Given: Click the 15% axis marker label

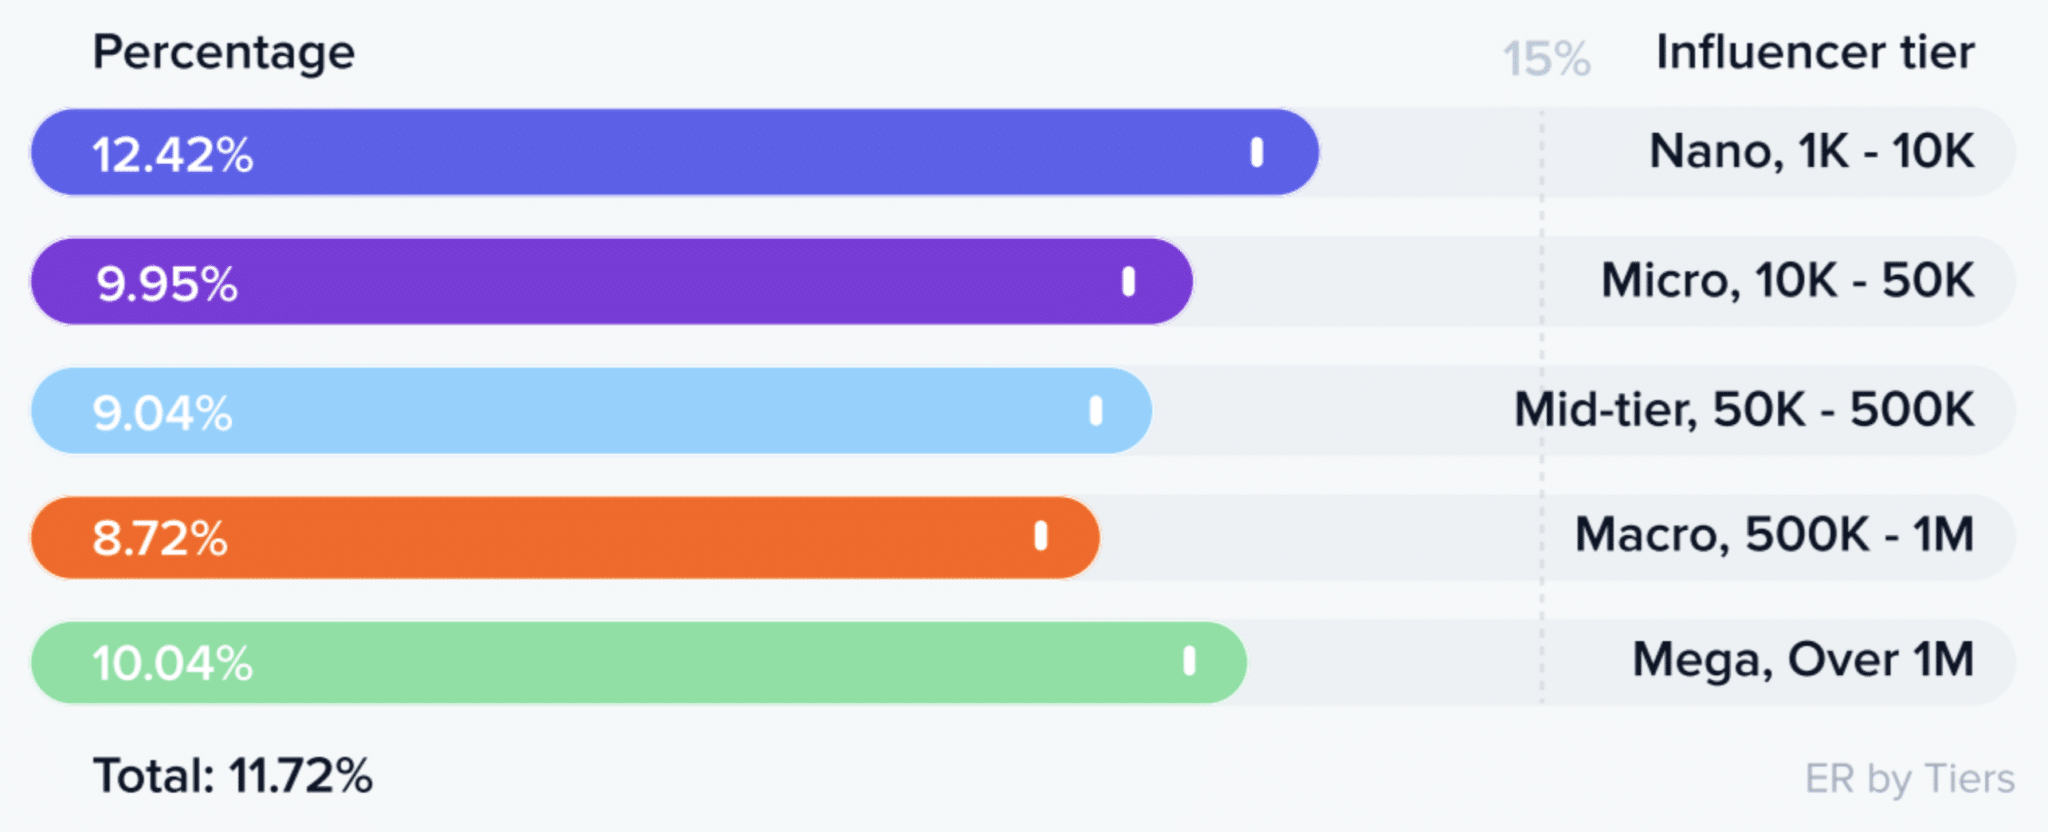Looking at the screenshot, I should [x=1546, y=59].
